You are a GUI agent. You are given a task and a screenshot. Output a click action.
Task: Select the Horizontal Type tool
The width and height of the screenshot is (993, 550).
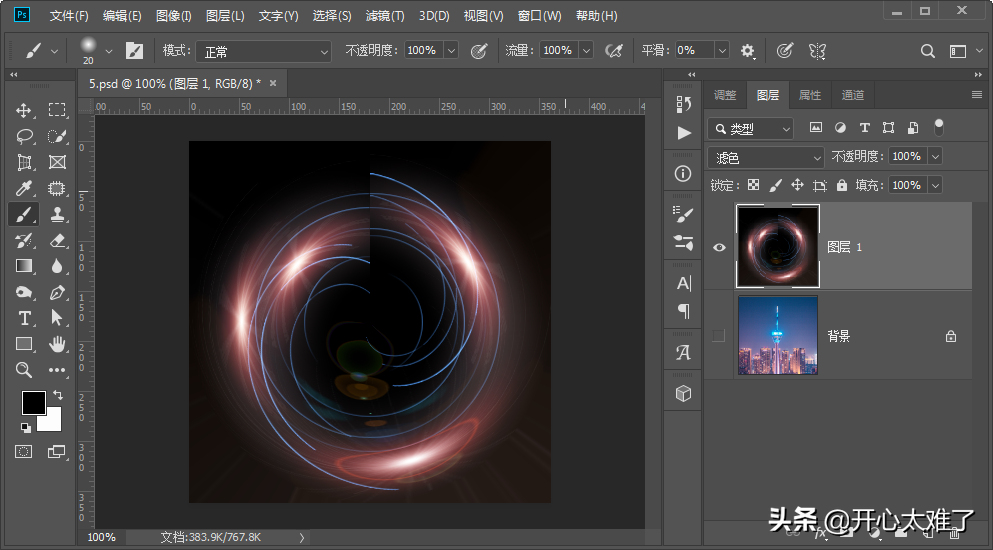coord(24,318)
